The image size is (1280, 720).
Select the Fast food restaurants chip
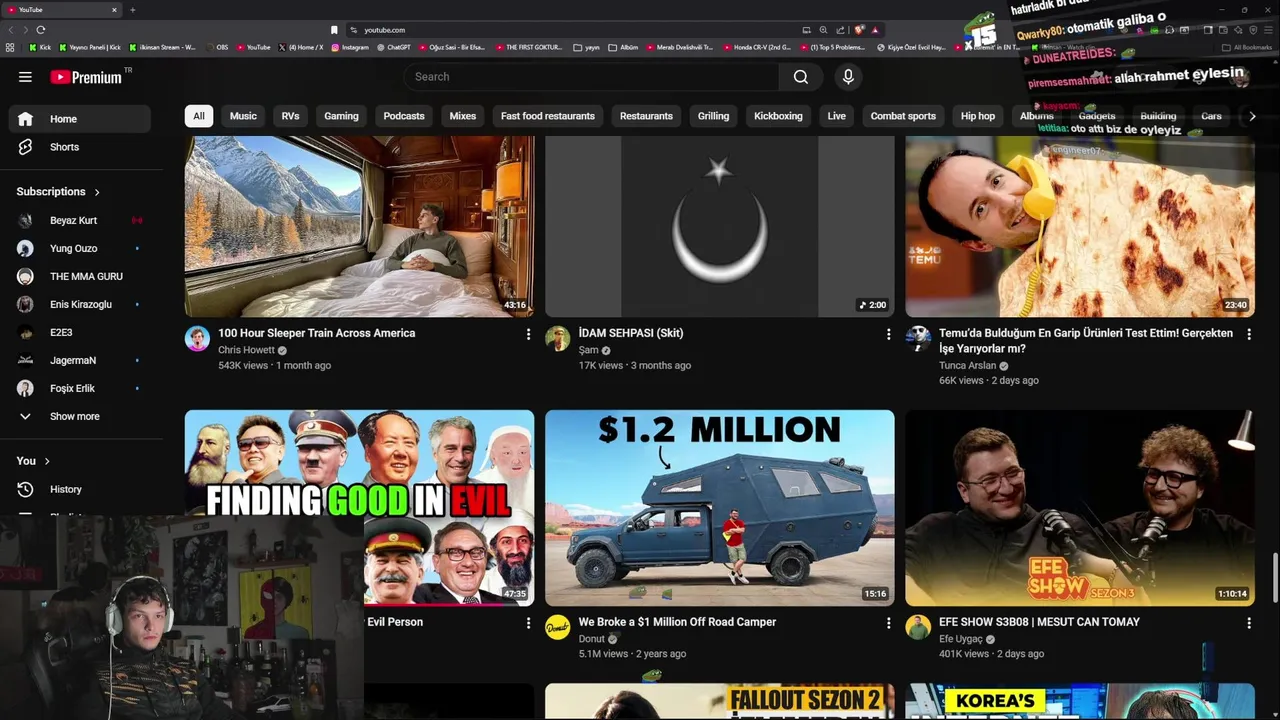(x=548, y=116)
